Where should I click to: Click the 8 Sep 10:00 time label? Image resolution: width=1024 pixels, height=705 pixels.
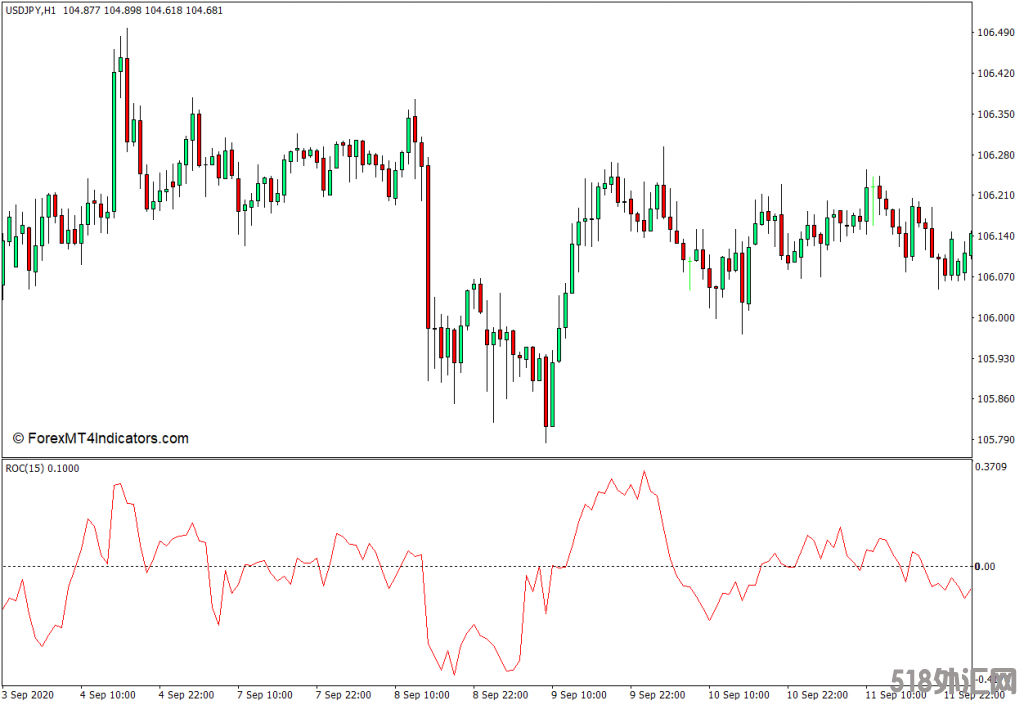[421, 694]
